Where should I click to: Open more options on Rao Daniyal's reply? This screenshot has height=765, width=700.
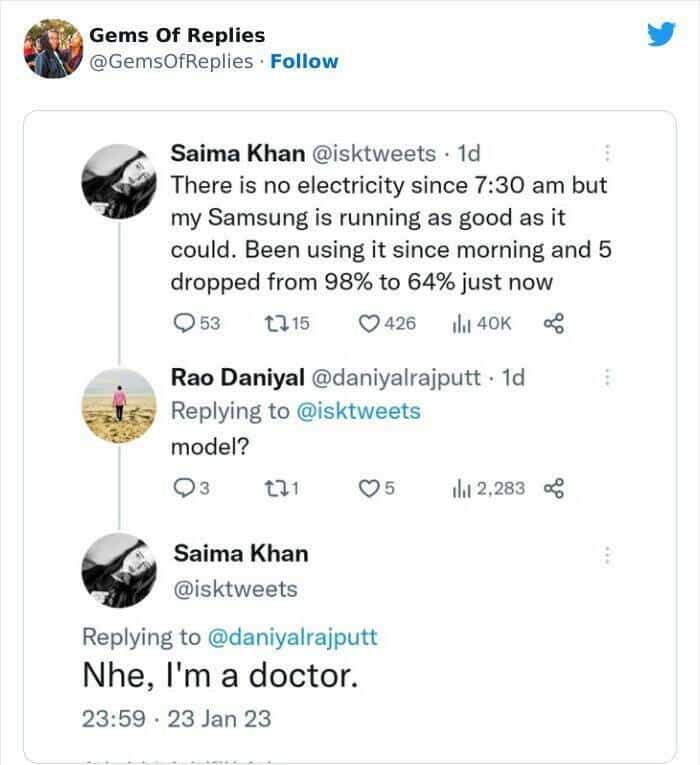pyautogui.click(x=607, y=378)
